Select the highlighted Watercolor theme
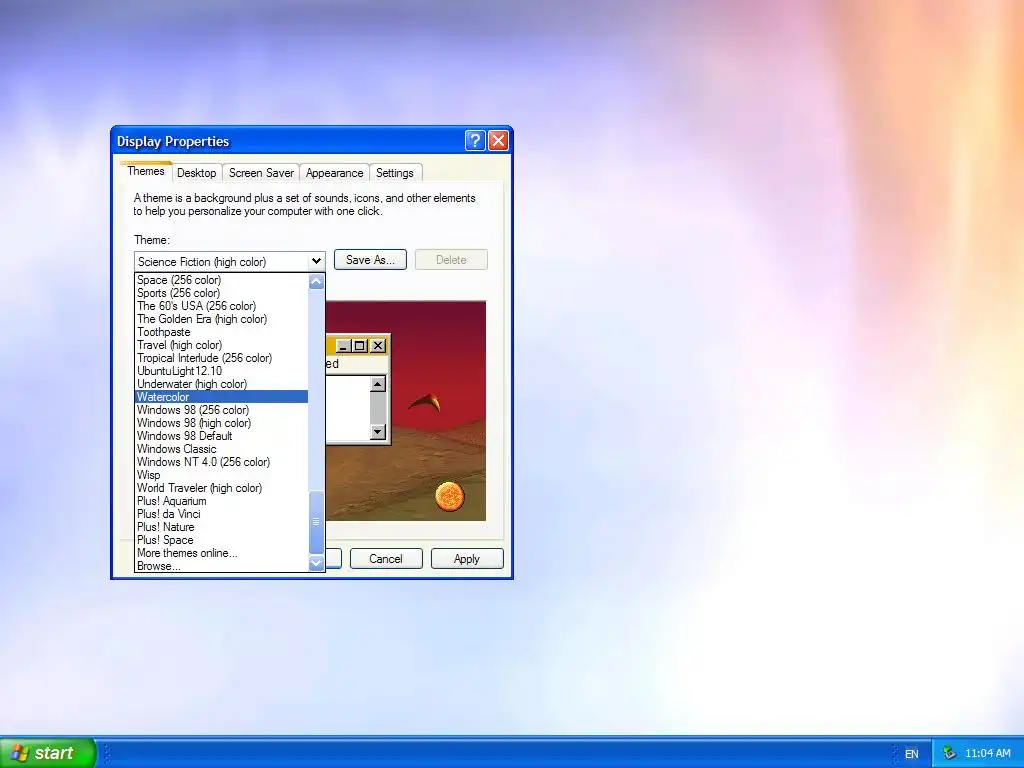Image resolution: width=1024 pixels, height=768 pixels. pyautogui.click(x=221, y=397)
